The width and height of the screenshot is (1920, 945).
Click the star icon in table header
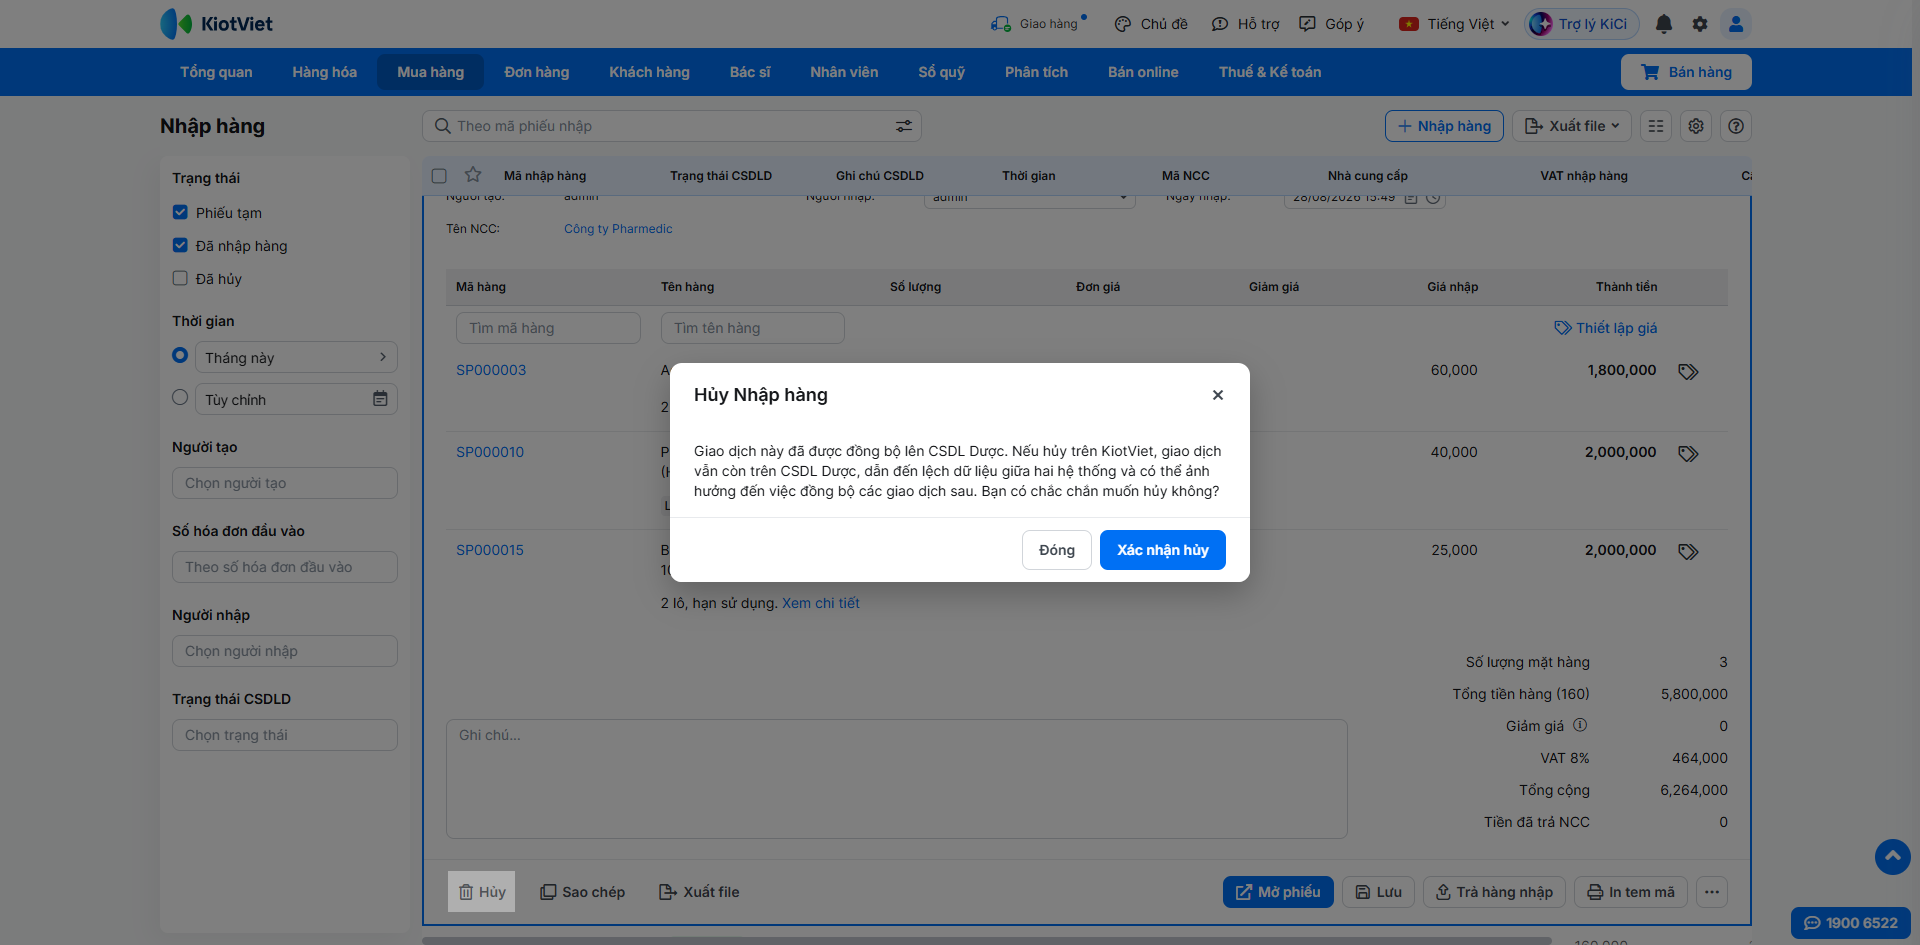pyautogui.click(x=473, y=175)
